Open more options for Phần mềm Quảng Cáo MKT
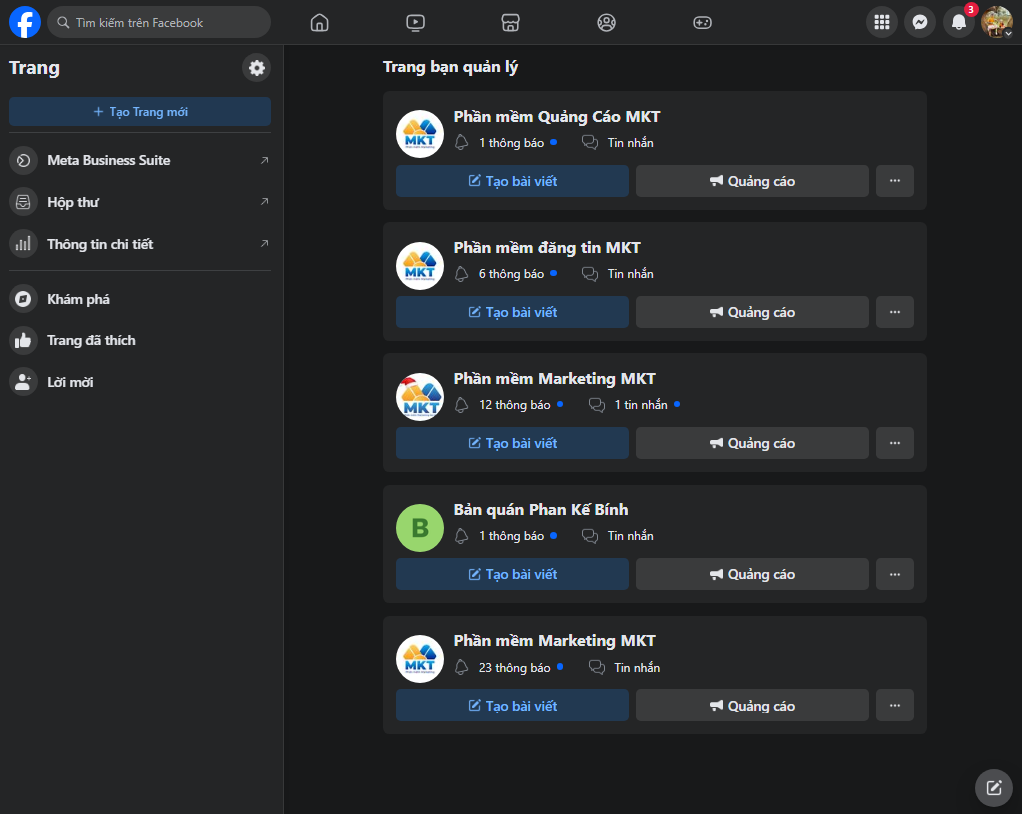This screenshot has width=1022, height=814. coord(894,181)
